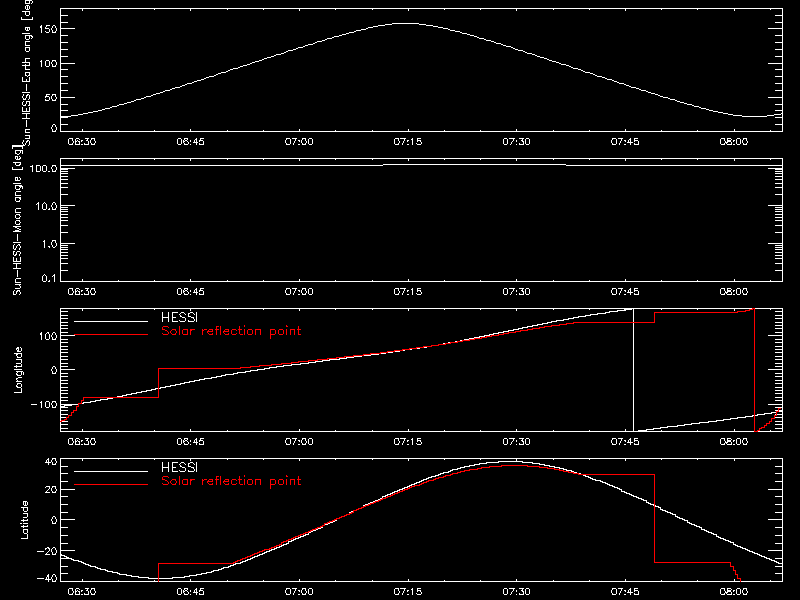Click the -100 tick label on Longitude plot
800x600 pixels.
[x=44, y=405]
